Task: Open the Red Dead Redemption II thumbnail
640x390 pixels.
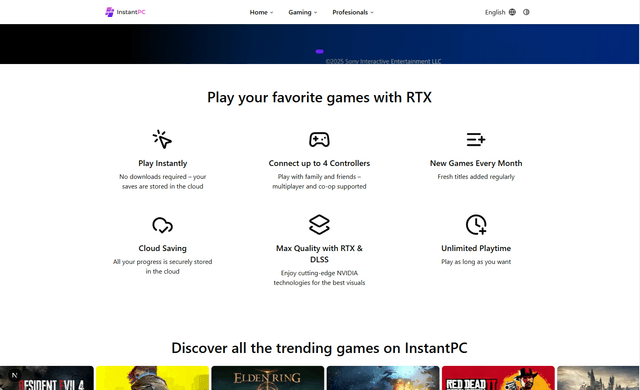Action: 498,378
